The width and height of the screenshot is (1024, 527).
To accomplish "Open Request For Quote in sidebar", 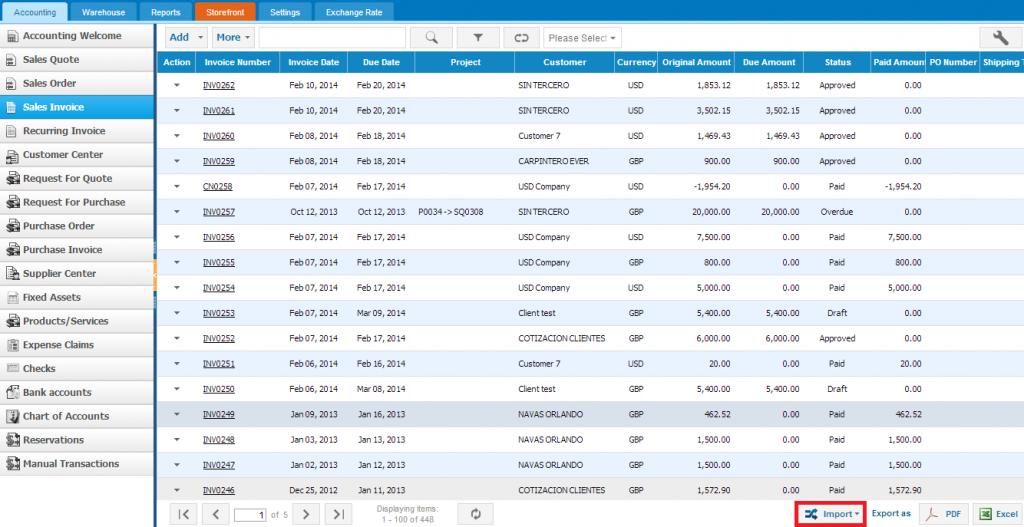I will (x=77, y=178).
